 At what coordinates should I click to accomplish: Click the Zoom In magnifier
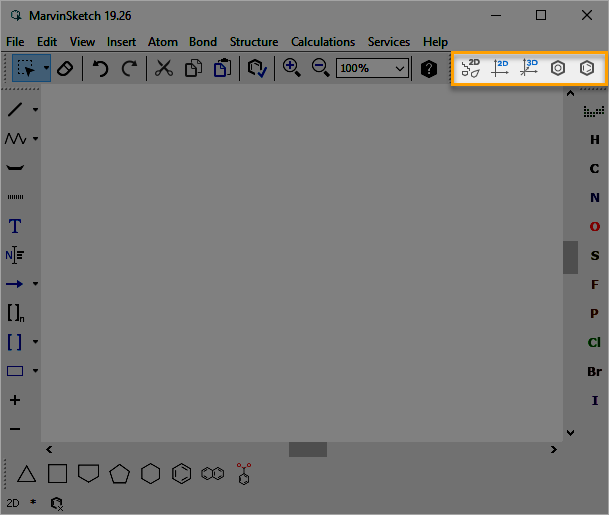(x=291, y=68)
